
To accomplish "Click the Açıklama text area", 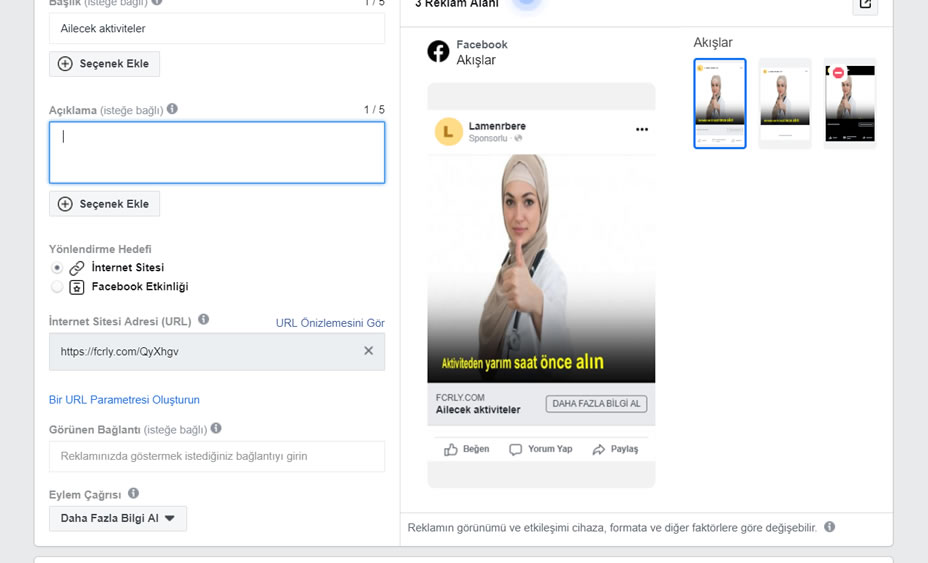I will 217,153.
